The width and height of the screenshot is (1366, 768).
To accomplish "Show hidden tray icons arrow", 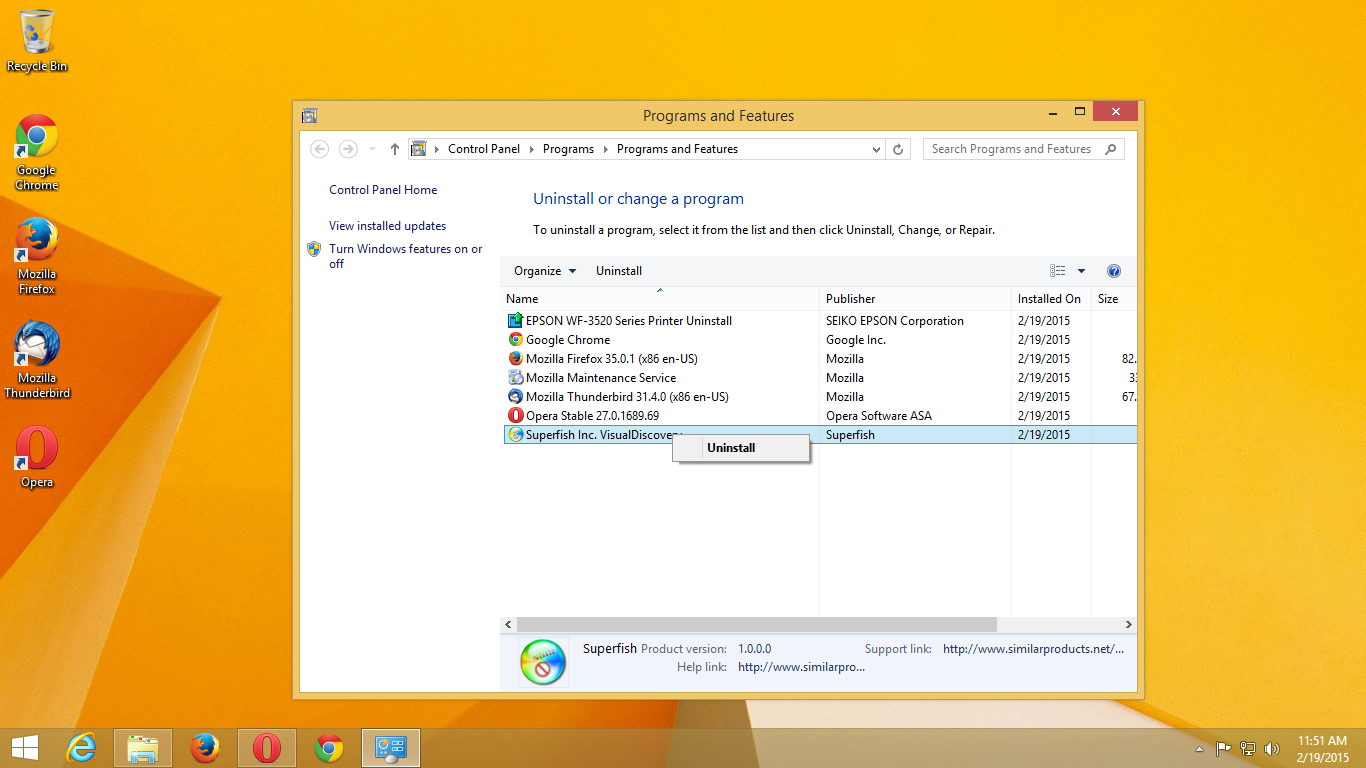I will tap(1200, 748).
